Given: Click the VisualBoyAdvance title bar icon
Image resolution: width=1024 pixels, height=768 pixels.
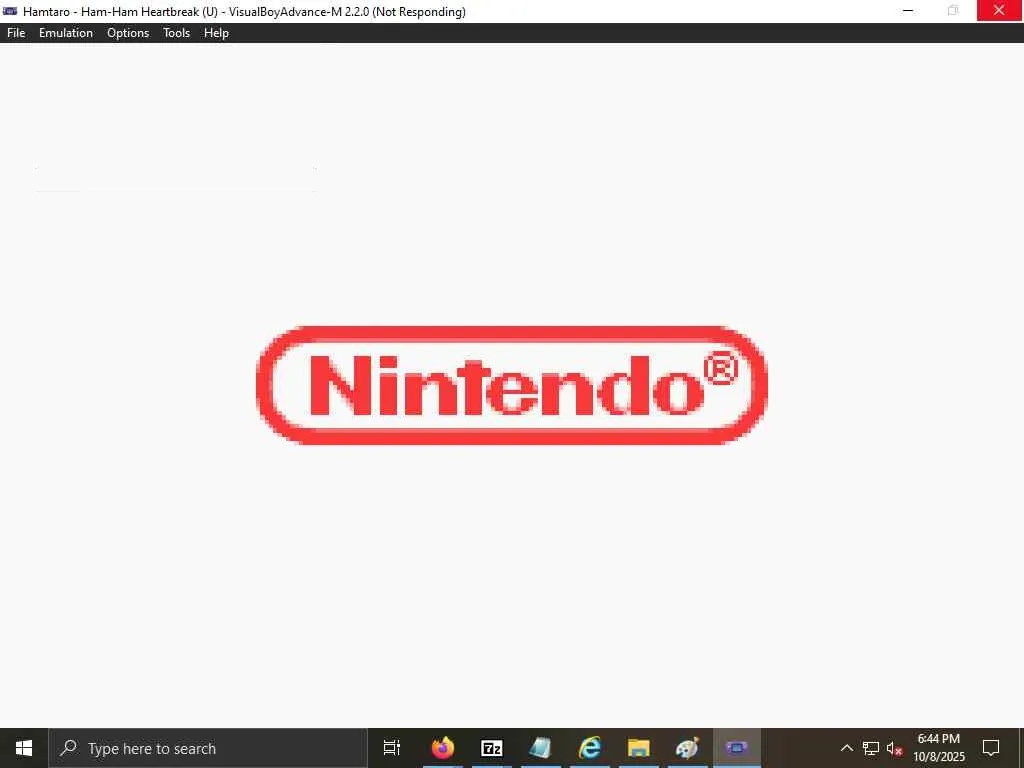Looking at the screenshot, I should (10, 11).
